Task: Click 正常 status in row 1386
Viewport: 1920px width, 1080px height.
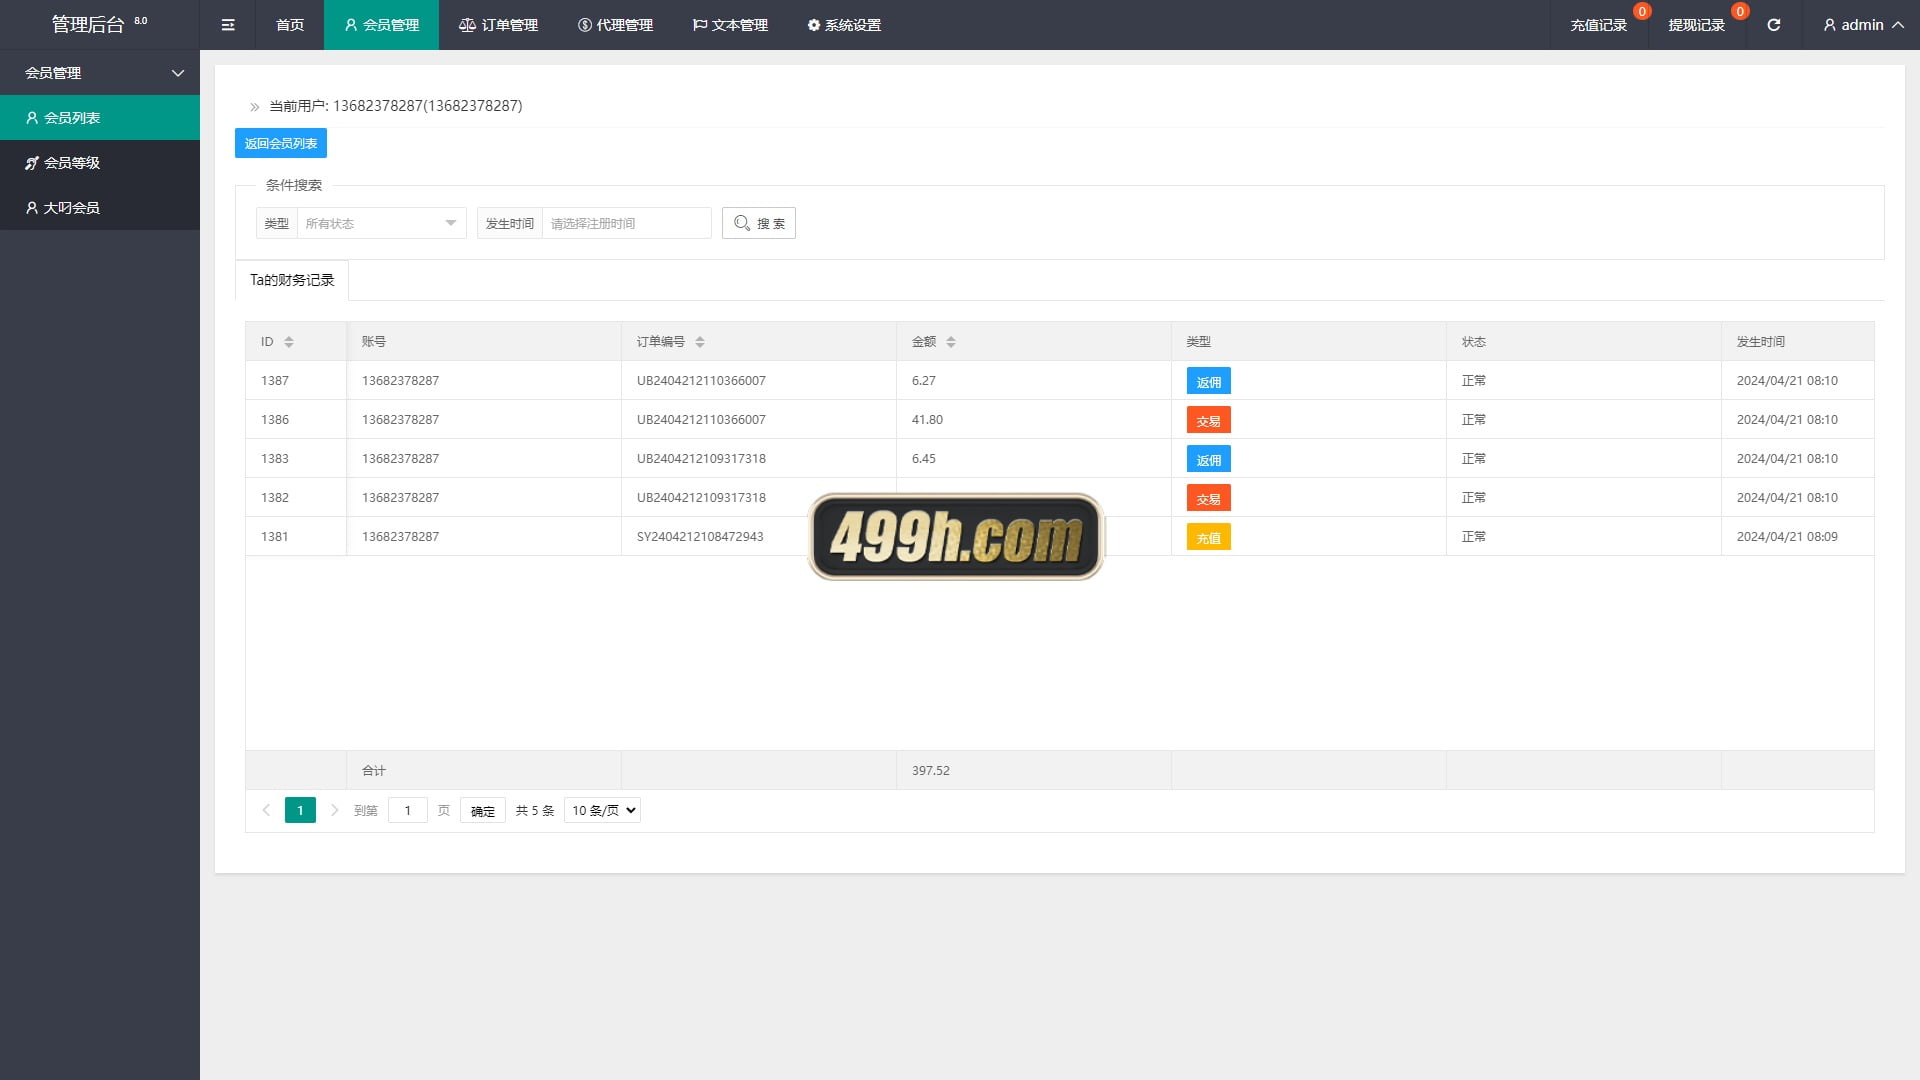Action: pos(1474,420)
